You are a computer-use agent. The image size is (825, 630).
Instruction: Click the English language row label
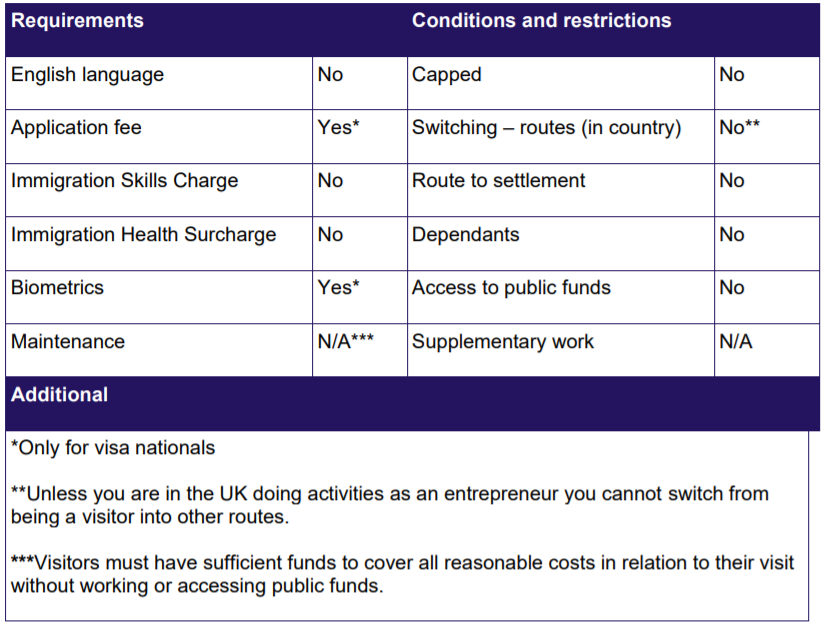[x=87, y=75]
